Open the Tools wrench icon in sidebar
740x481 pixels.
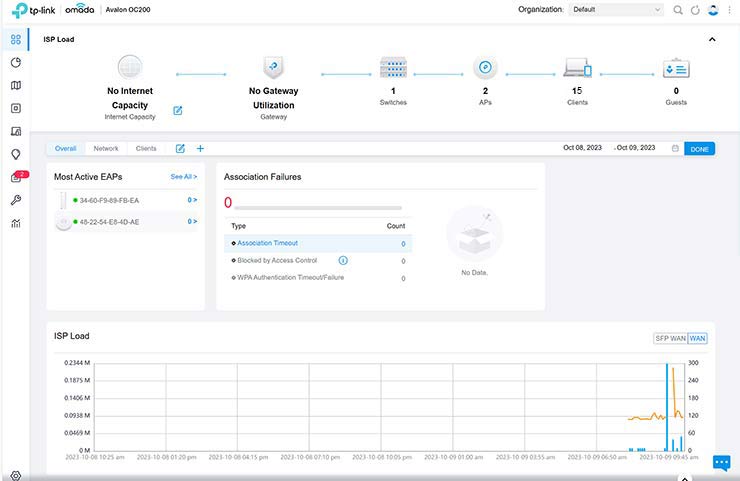[x=15, y=200]
